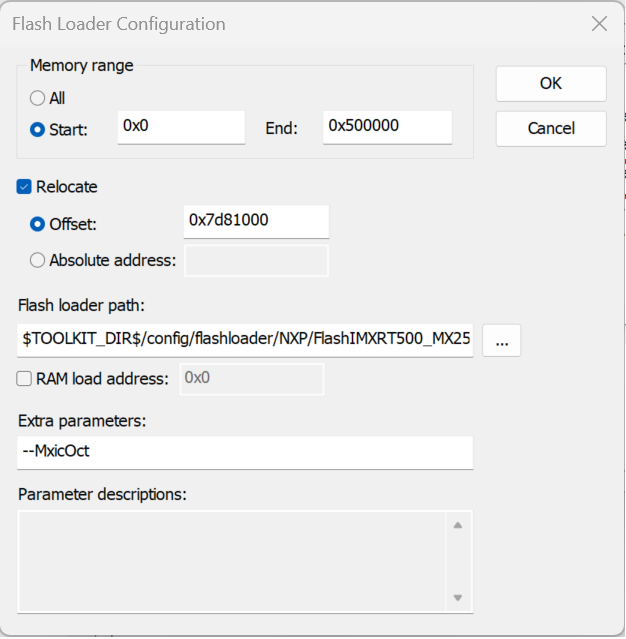The image size is (626, 639).
Task: Enable the RAM load address checkbox
Action: [25, 379]
